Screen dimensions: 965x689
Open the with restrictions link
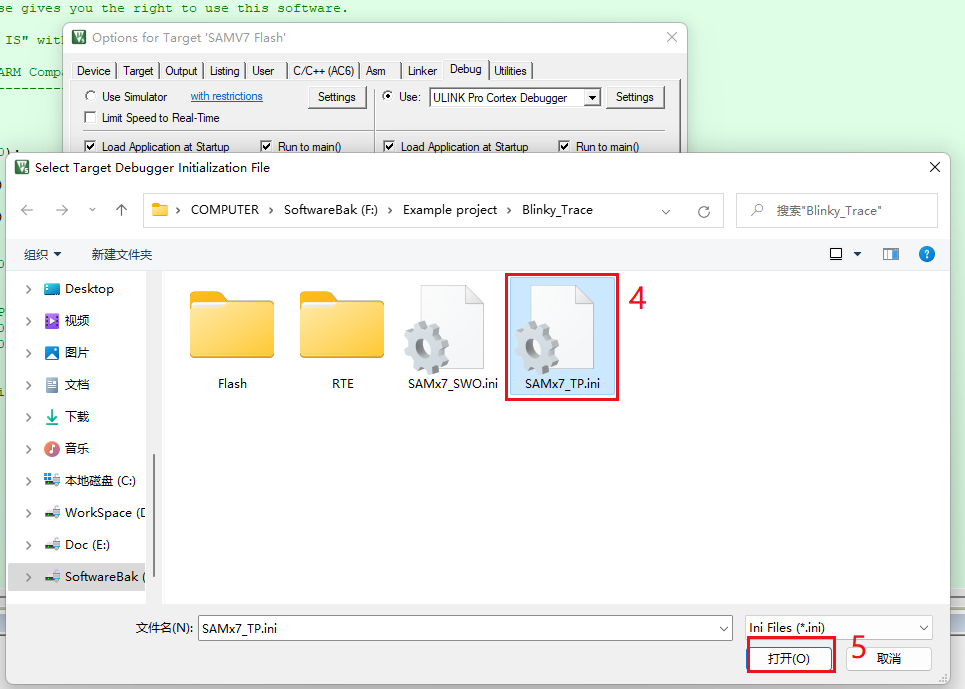tap(226, 97)
